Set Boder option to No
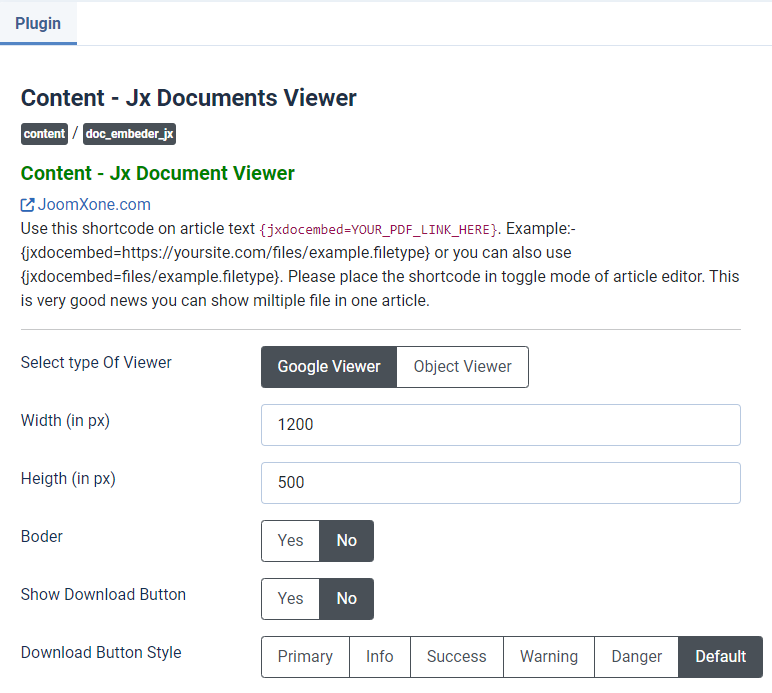772x693 pixels. pos(346,541)
